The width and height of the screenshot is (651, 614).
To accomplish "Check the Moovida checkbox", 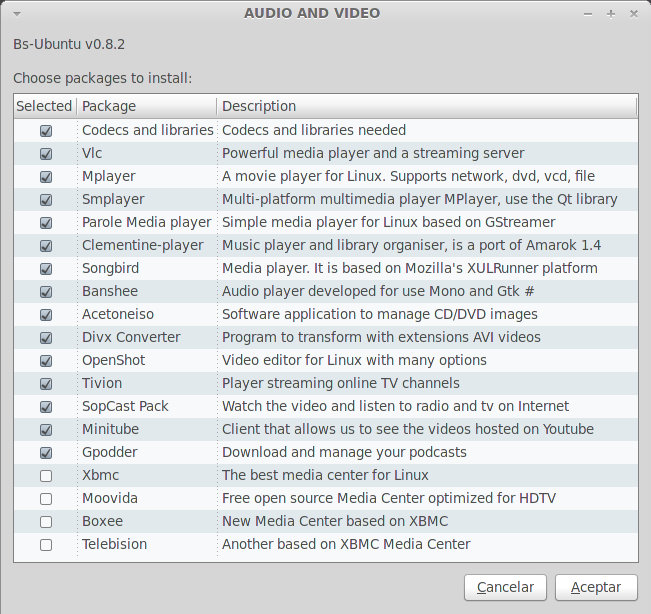I will (46, 499).
